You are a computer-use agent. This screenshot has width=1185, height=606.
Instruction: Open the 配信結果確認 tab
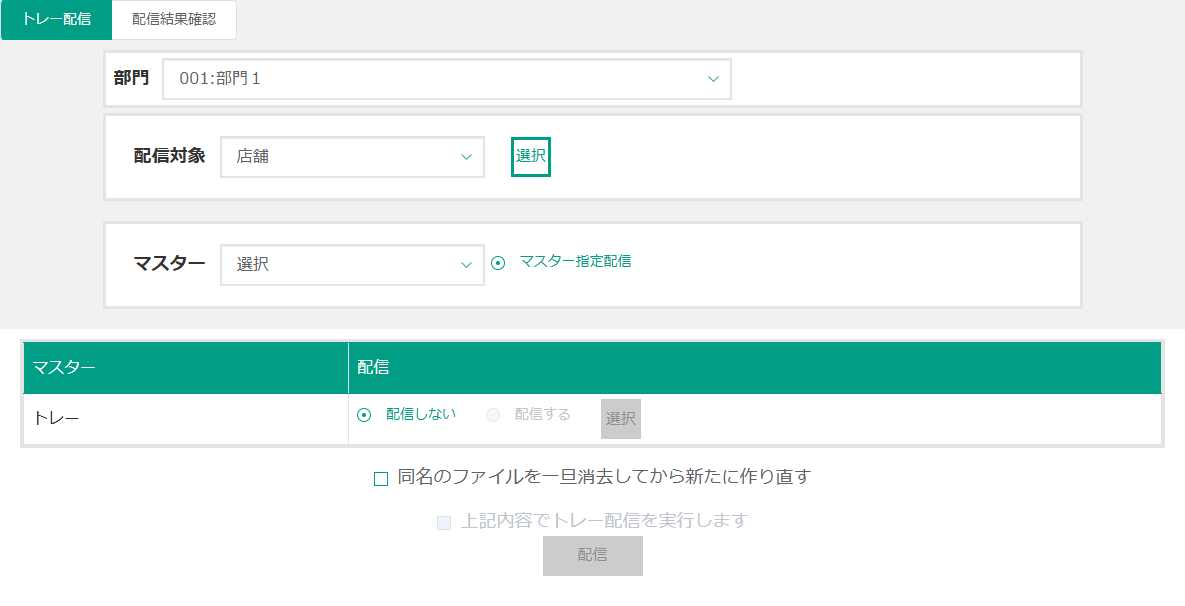174,20
